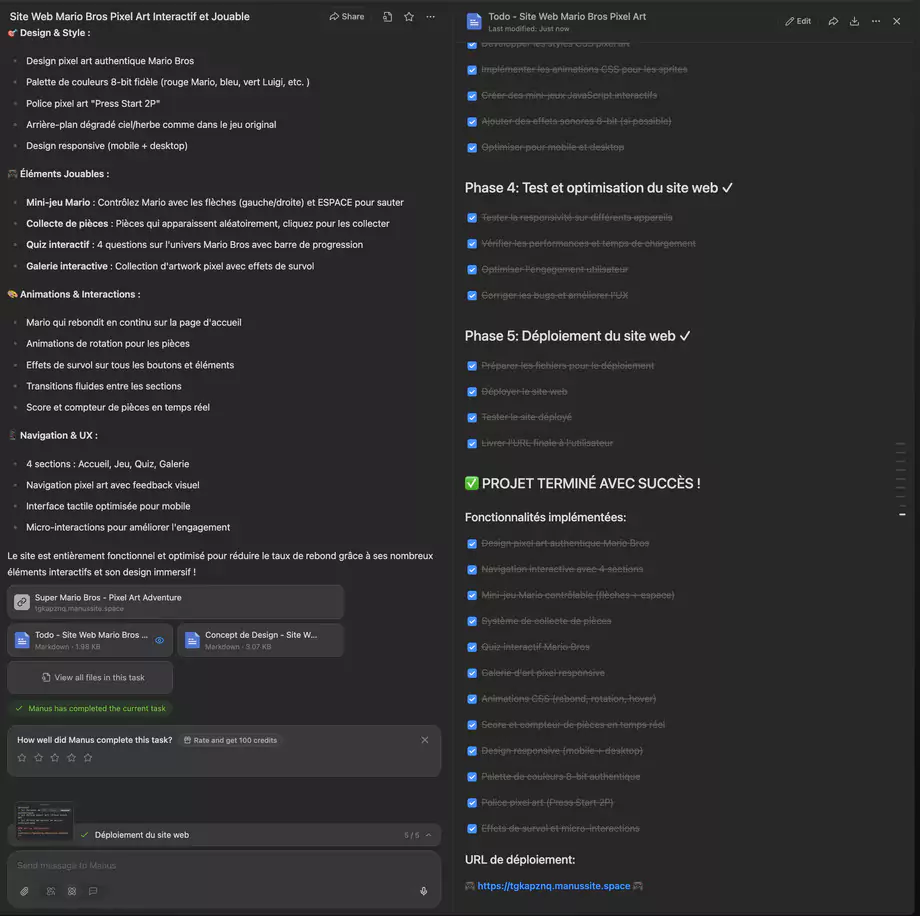The width and height of the screenshot is (920, 916).
Task: Open Todo - Site Web Mario Bros file card
Action: pos(90,640)
